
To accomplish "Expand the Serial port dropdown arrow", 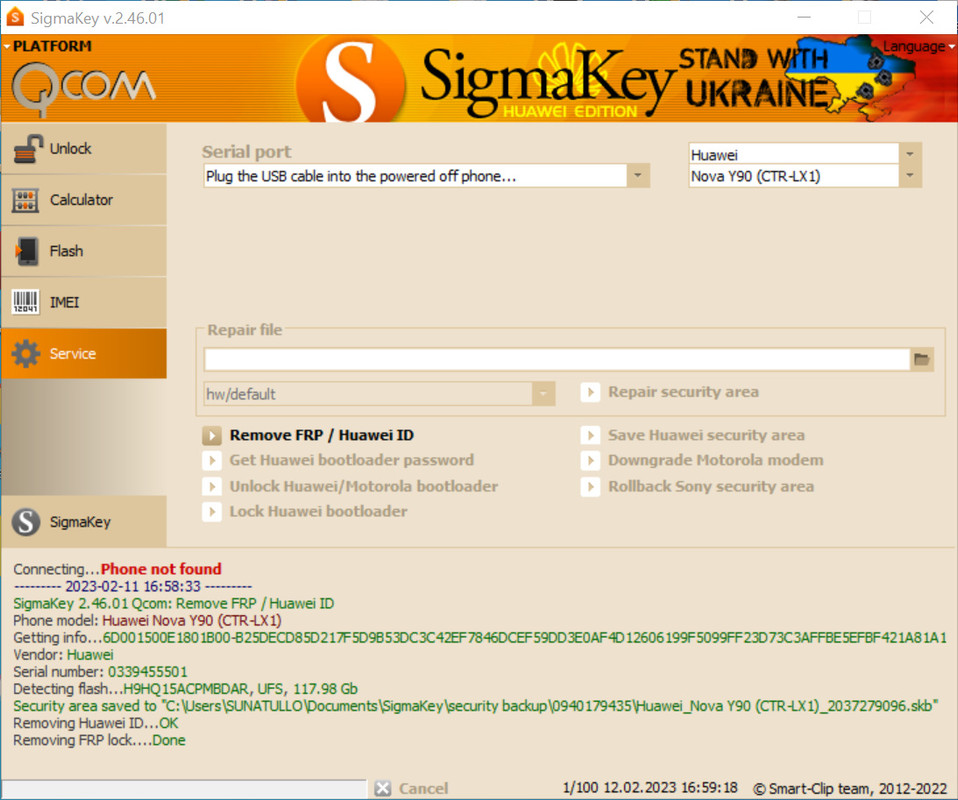I will [x=638, y=176].
